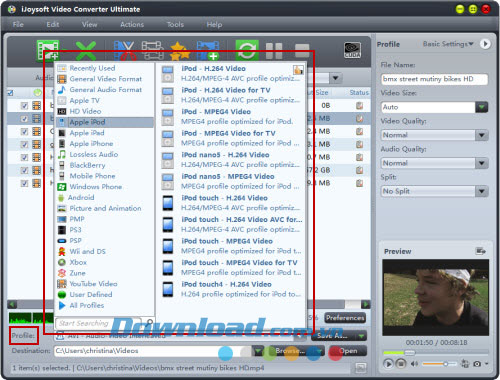Image resolution: width=500 pixels, height=380 pixels.
Task: Click the Open destination button
Action: click(348, 351)
